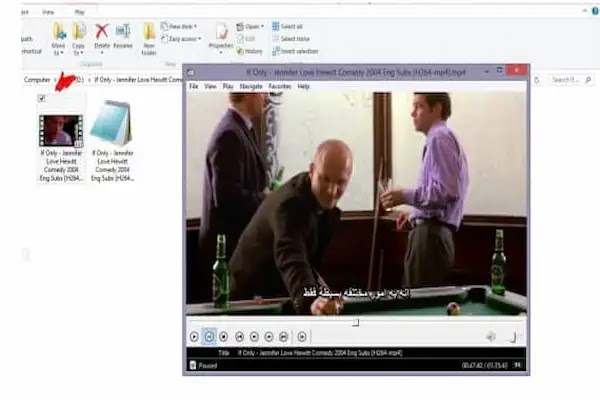Toggle the checkbox on the video file
This screenshot has width=600, height=400.
pos(42,98)
